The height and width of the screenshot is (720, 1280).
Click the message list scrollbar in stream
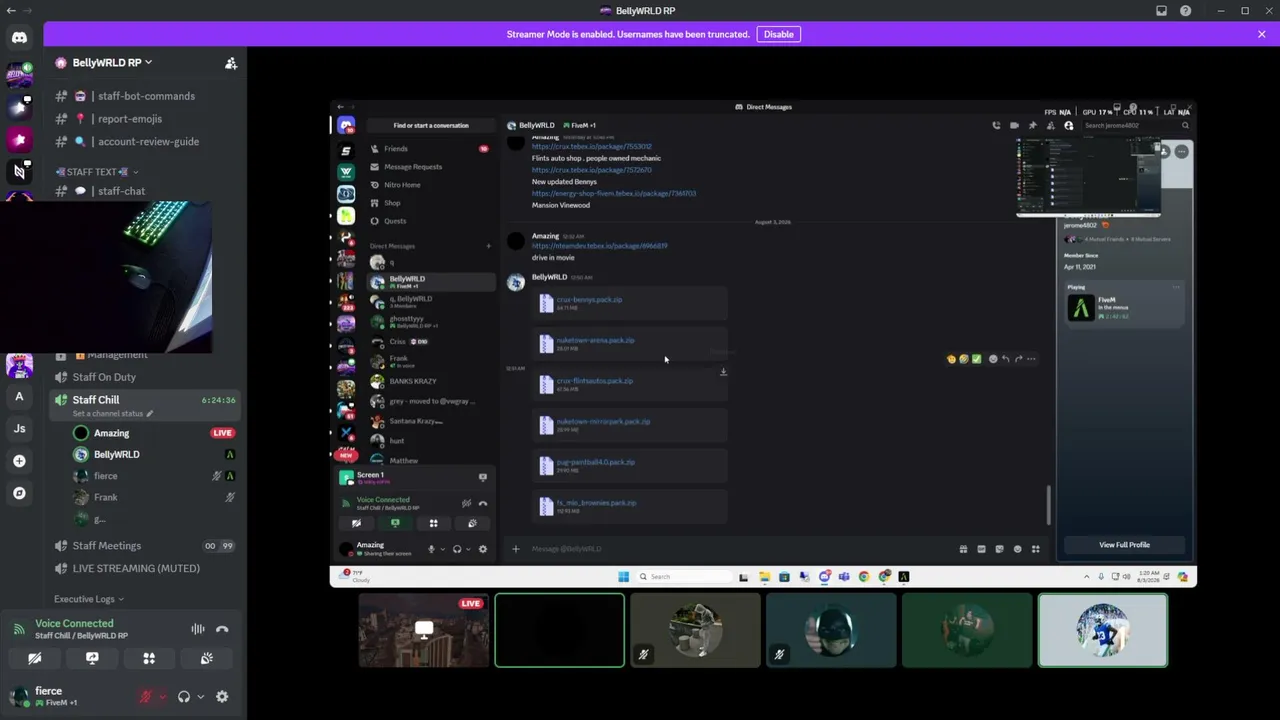click(1048, 505)
